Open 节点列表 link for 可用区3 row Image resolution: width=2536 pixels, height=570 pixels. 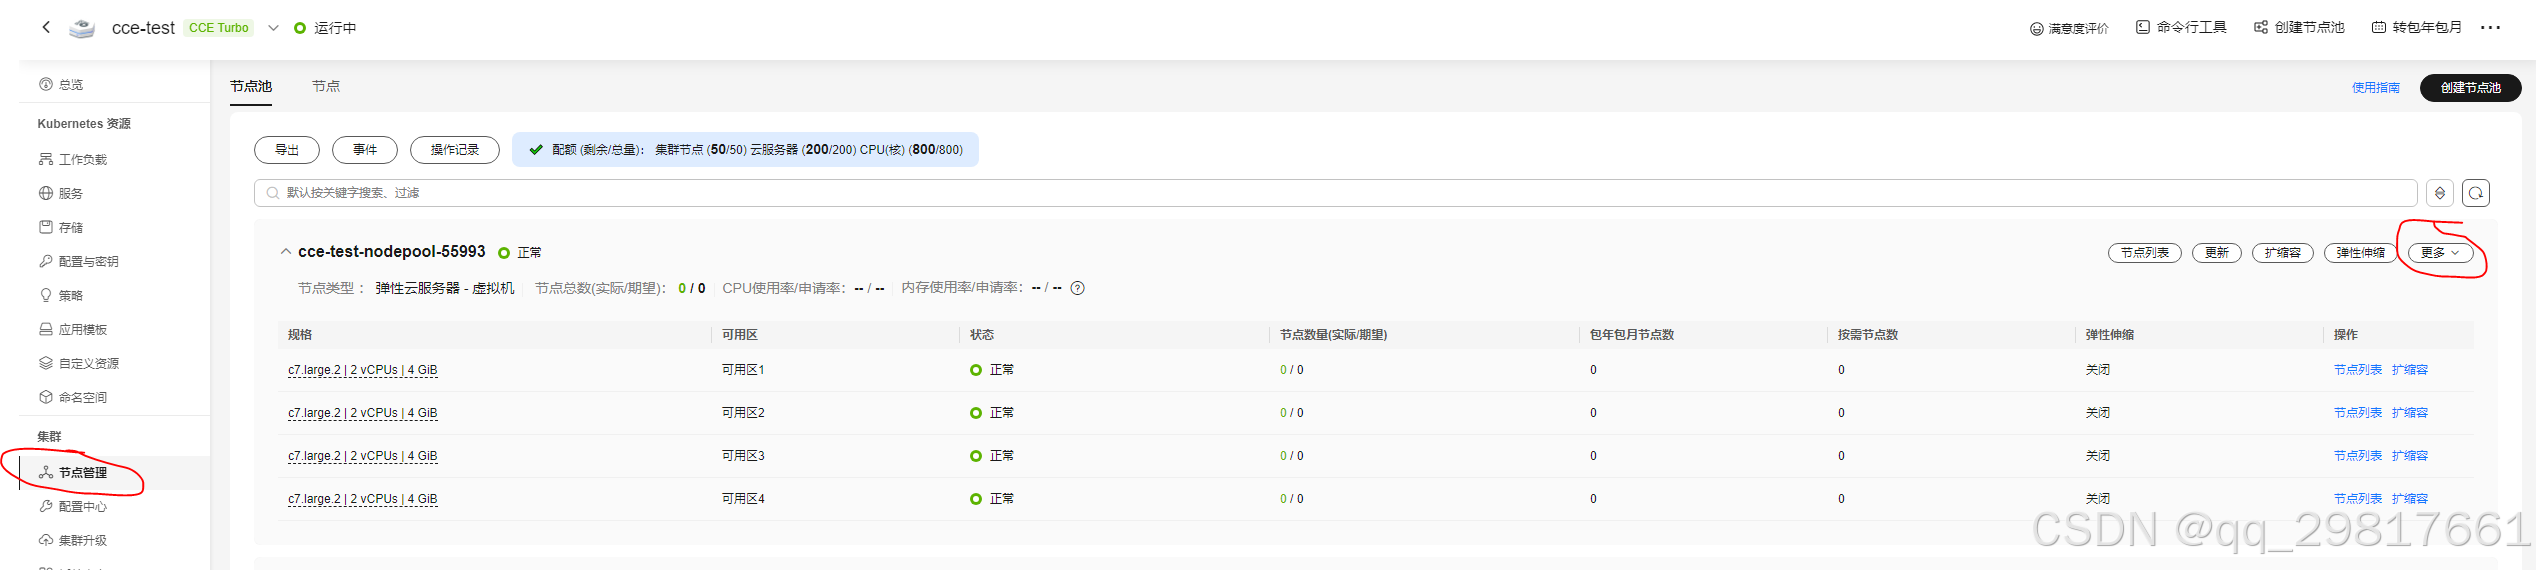(2358, 456)
